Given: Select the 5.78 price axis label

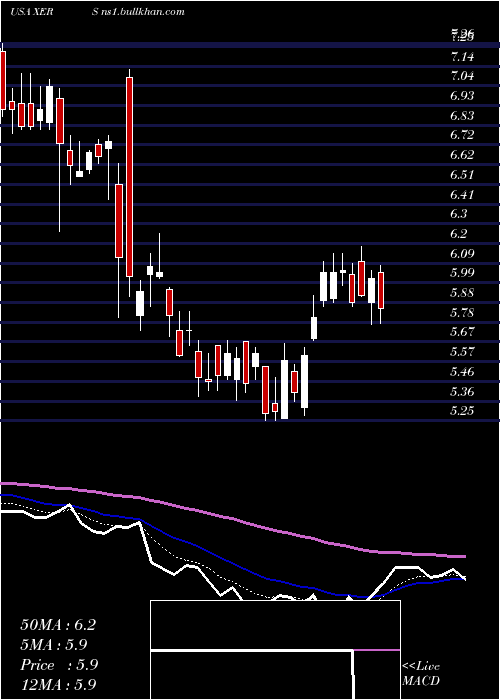Looking at the screenshot, I should pyautogui.click(x=462, y=312).
